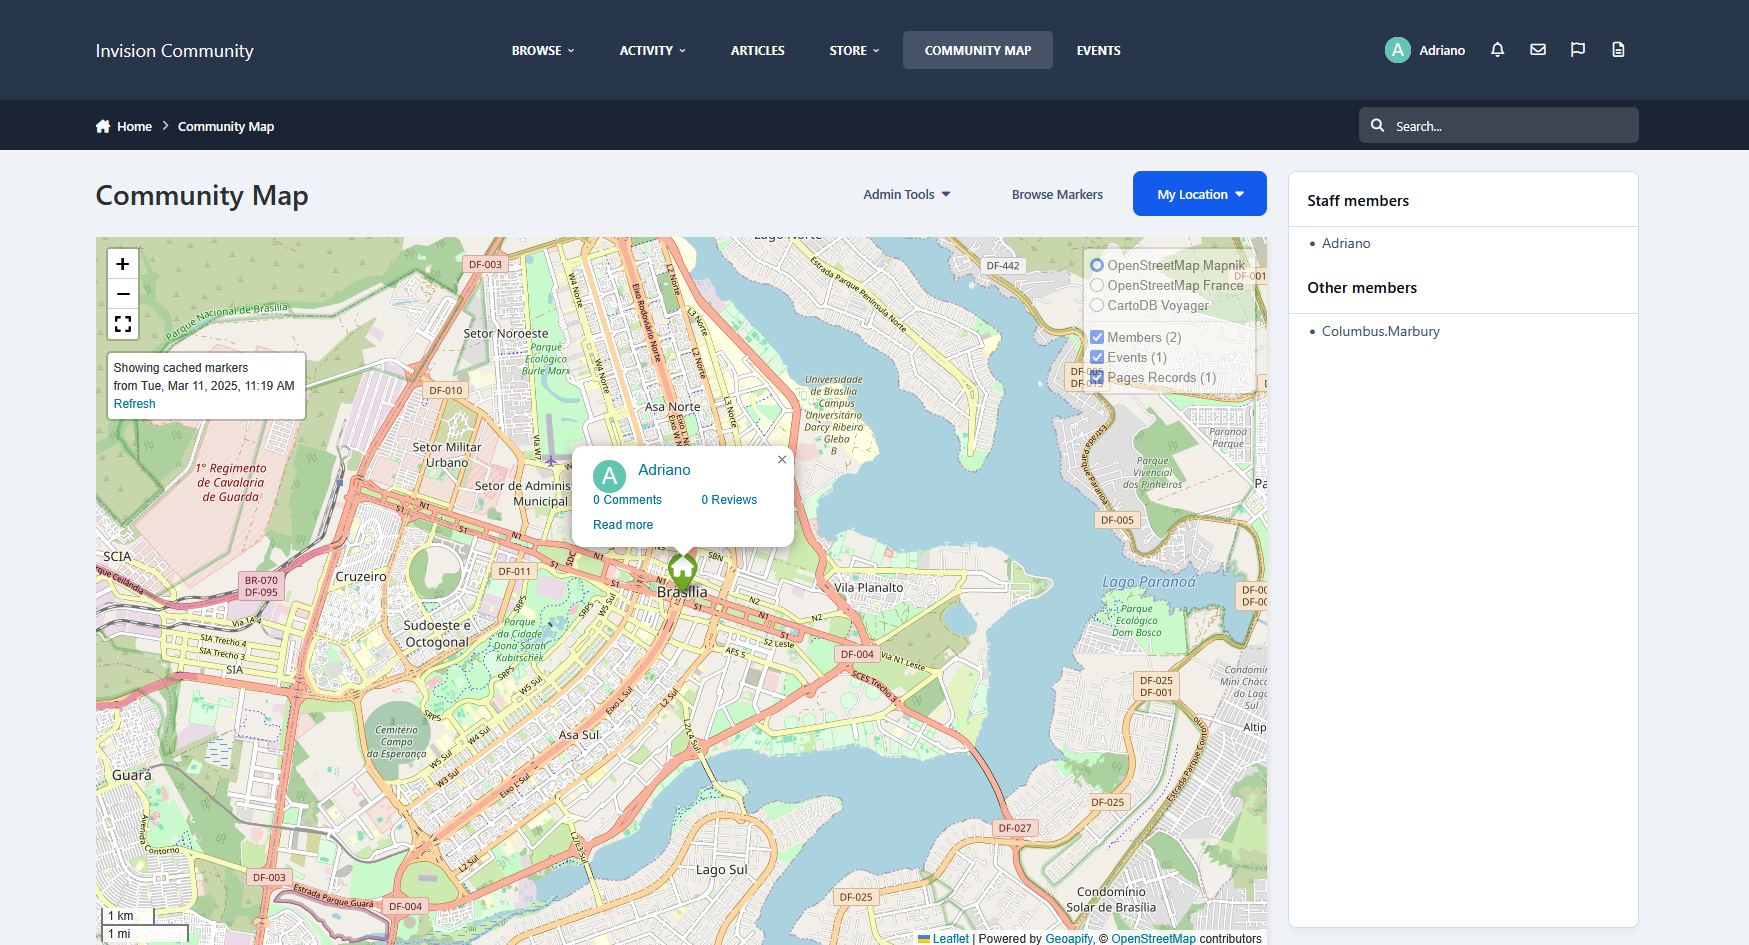Expand the Browse menu
The width and height of the screenshot is (1749, 945).
tap(543, 50)
